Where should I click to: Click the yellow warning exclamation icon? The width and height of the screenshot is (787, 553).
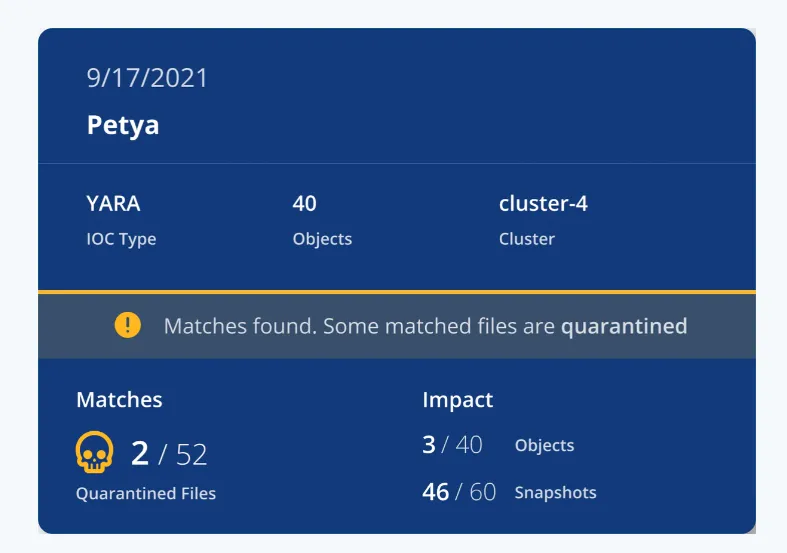128,325
